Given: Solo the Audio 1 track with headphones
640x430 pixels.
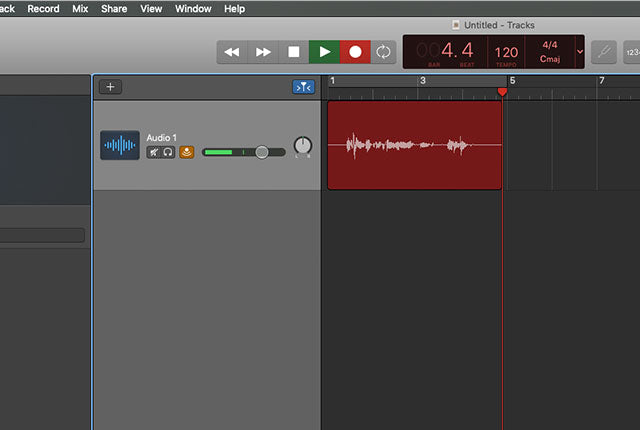Looking at the screenshot, I should tap(168, 152).
